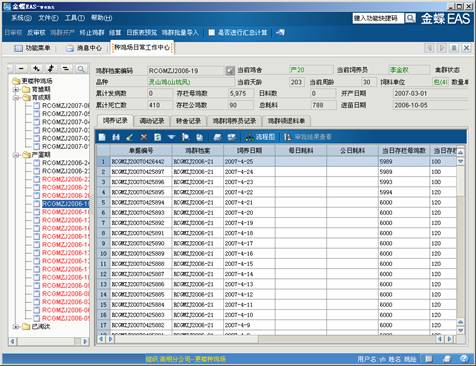Click the copy document icon in records toolbar

pos(199,137)
